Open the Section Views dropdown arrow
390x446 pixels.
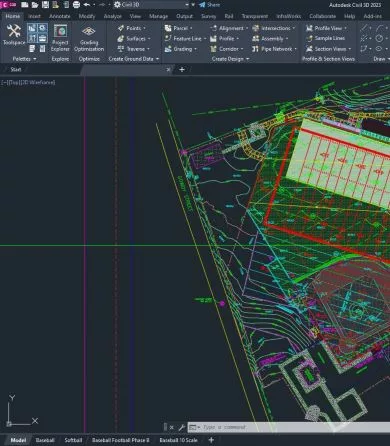(x=350, y=49)
